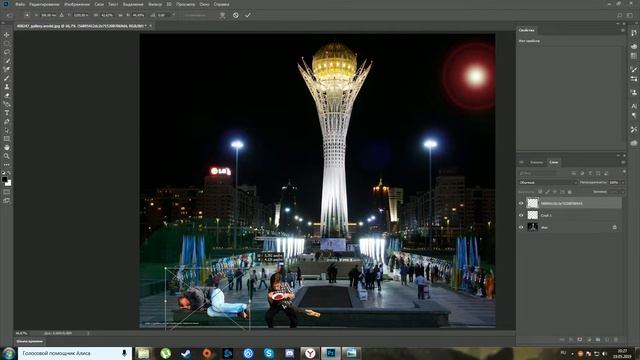The height and width of the screenshot is (360, 640).
Task: Open interpolation dropdown in options bar
Action: [x=196, y=15]
